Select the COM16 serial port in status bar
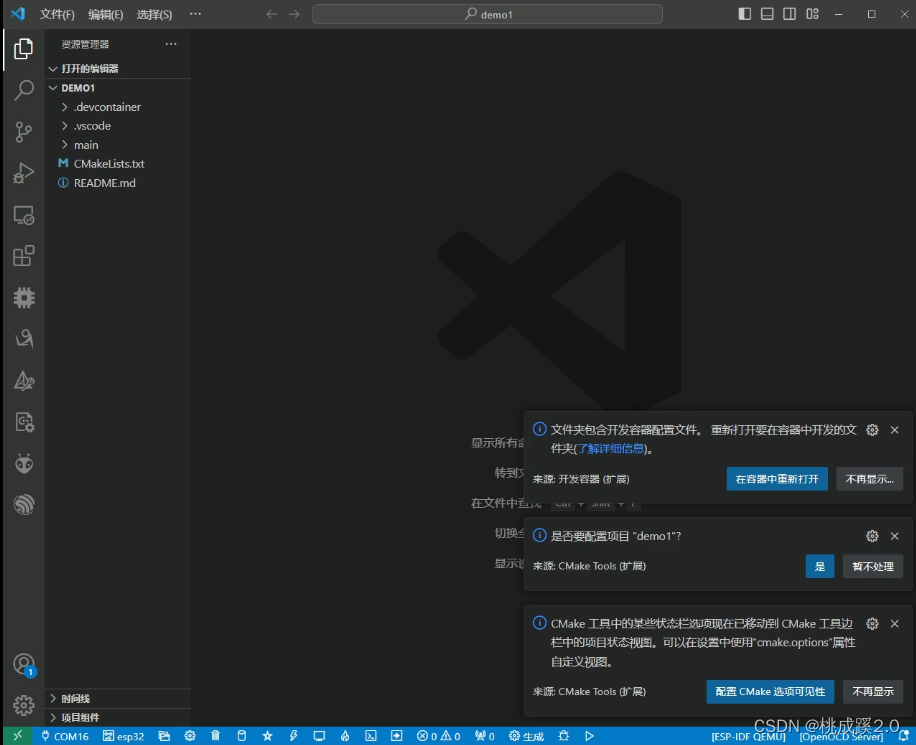The height and width of the screenshot is (745, 916). tap(65, 736)
